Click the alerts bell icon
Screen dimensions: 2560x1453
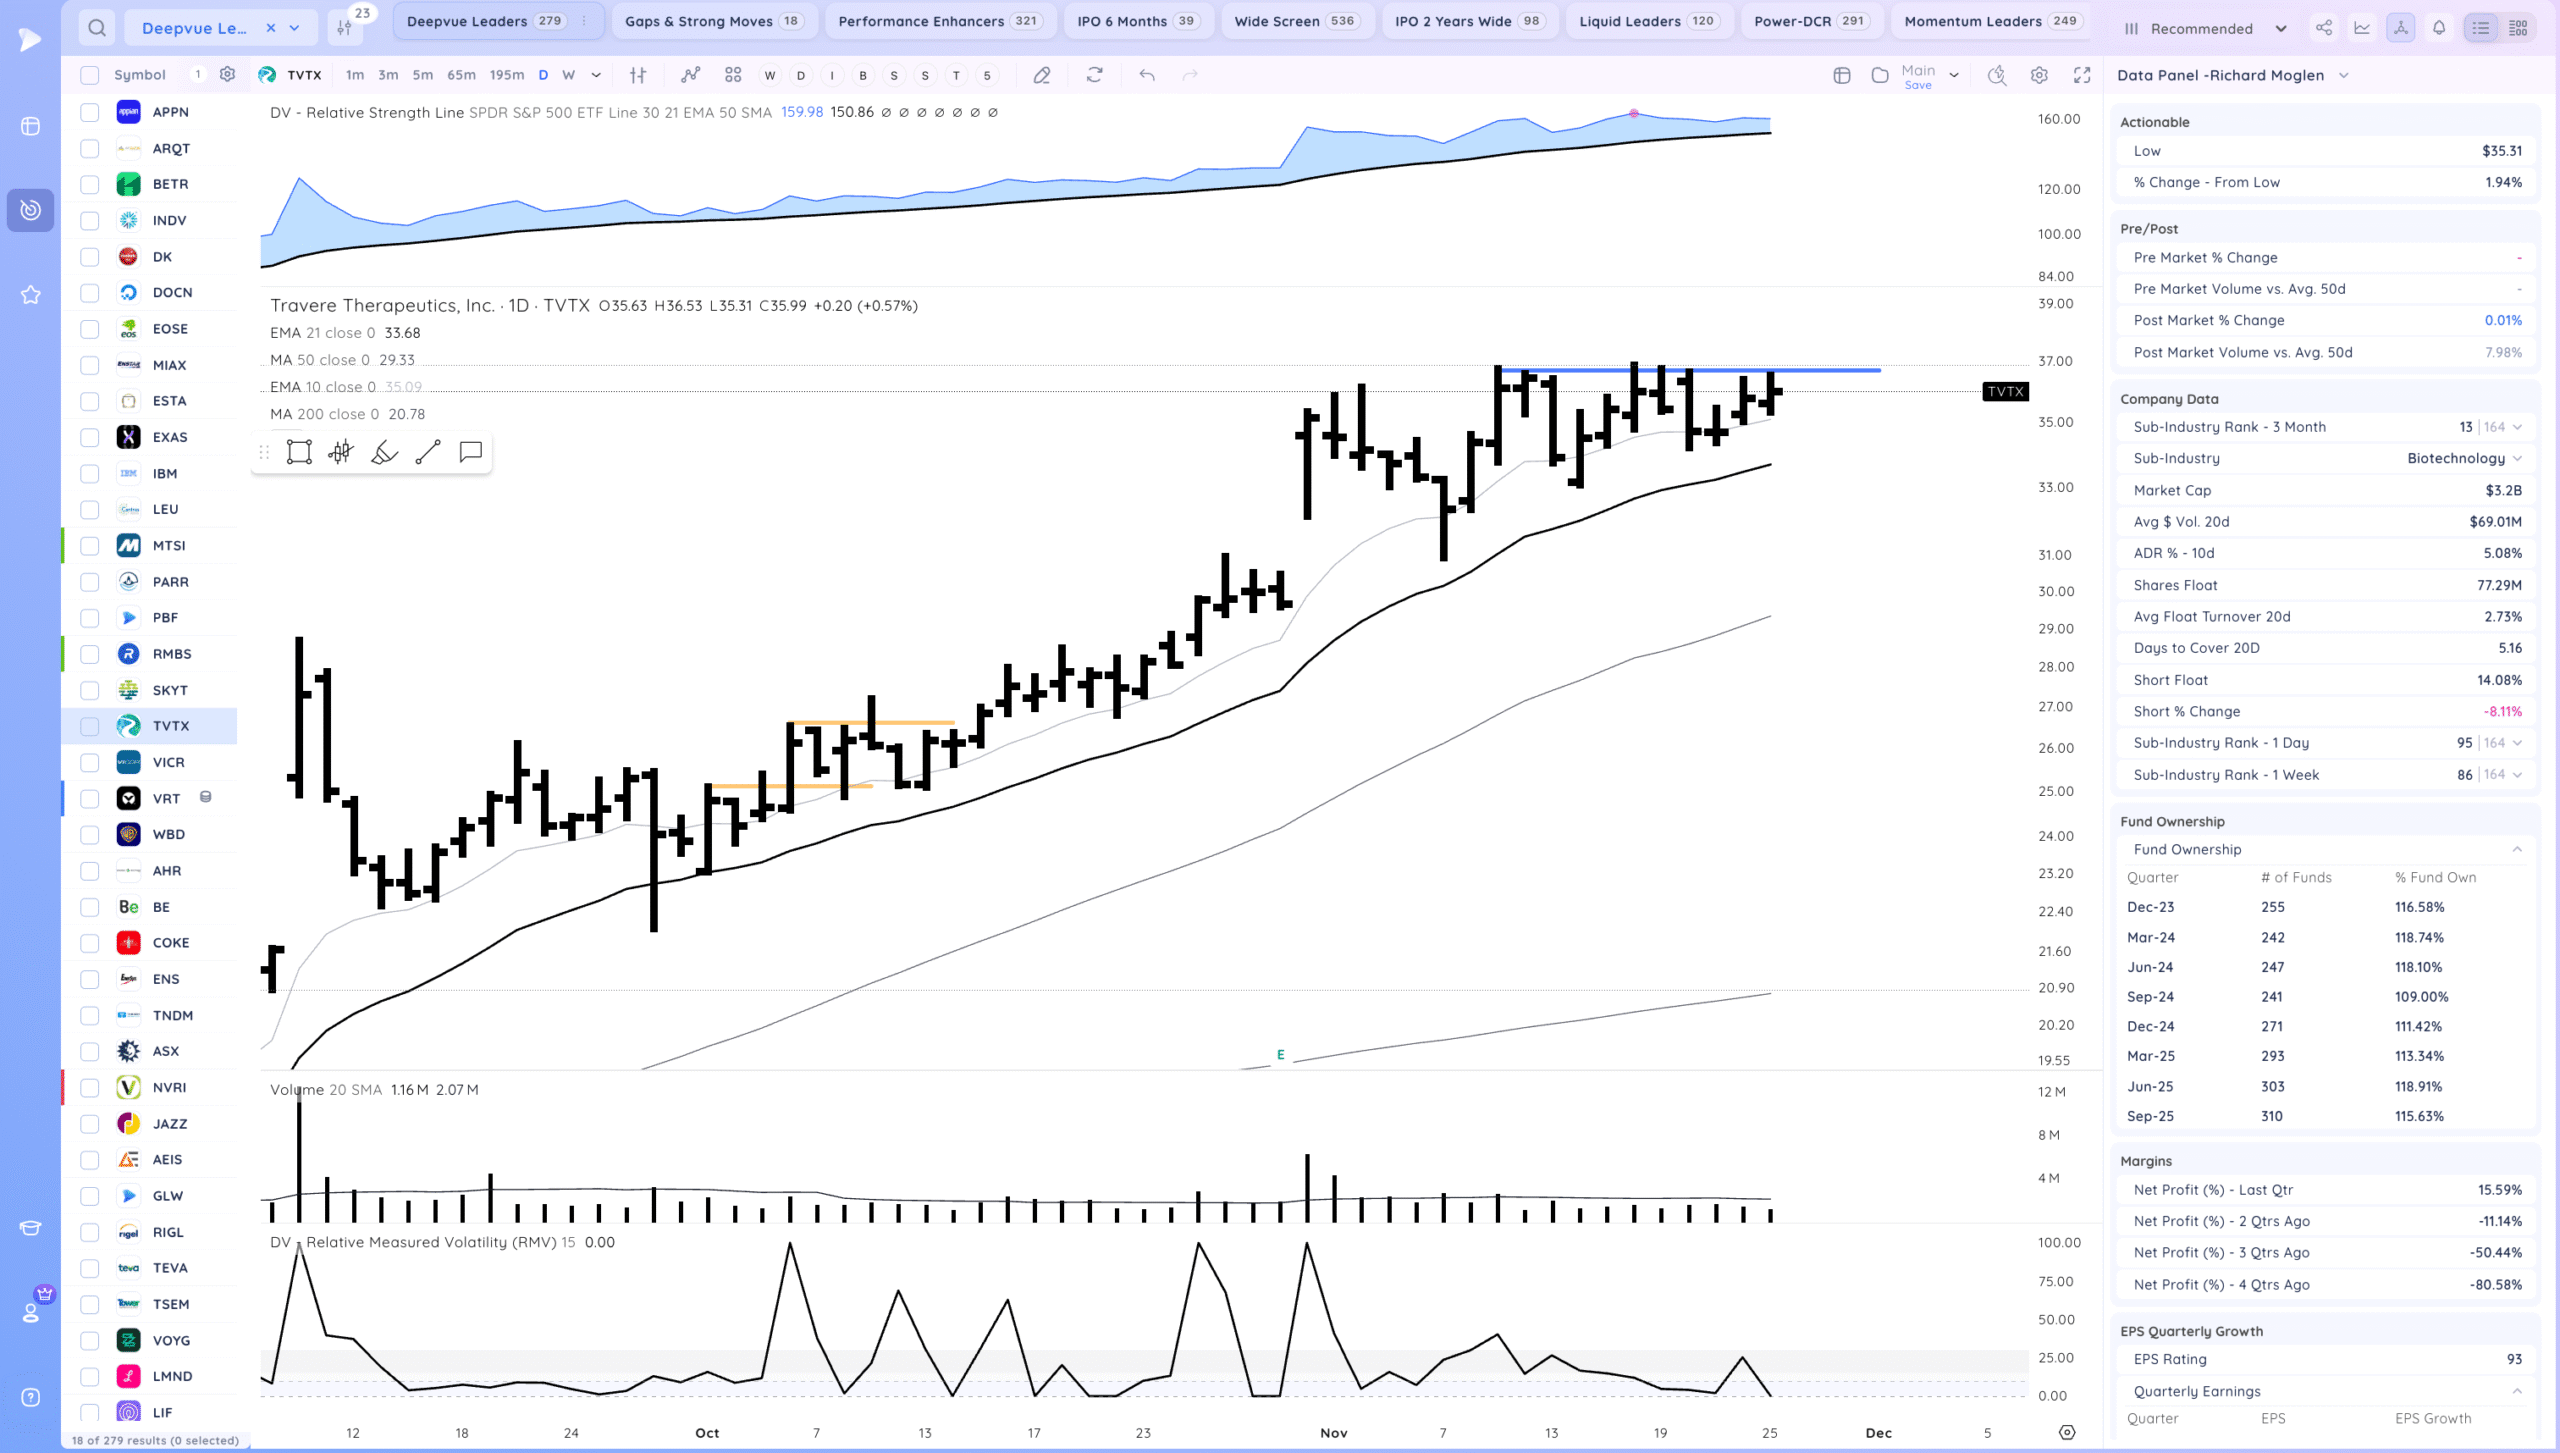point(2439,28)
